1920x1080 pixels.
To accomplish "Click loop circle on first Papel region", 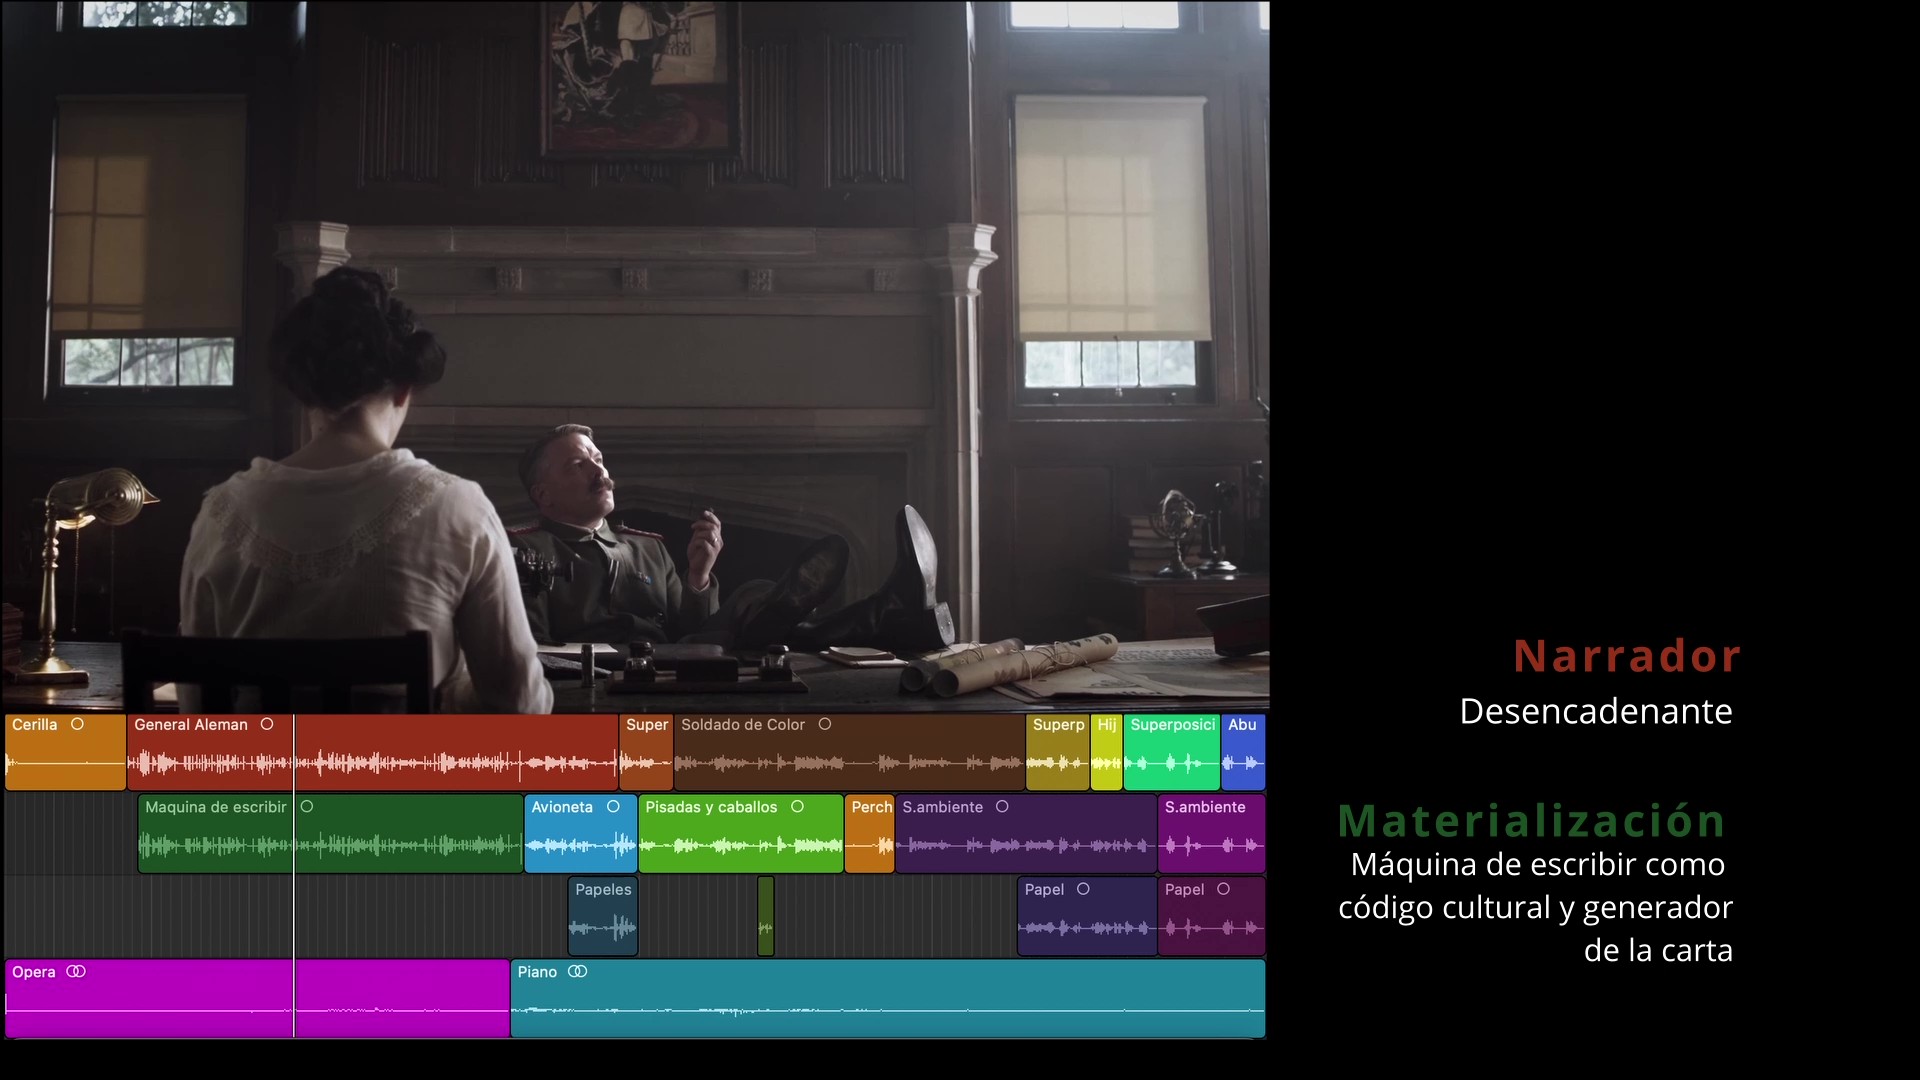I will coord(1083,889).
